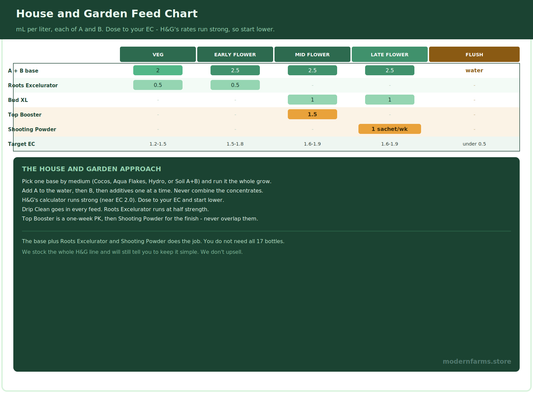Click 'THE HOUSE AND GARDEN APPROACH' heading
The width and height of the screenshot is (533, 393).
click(x=91, y=169)
